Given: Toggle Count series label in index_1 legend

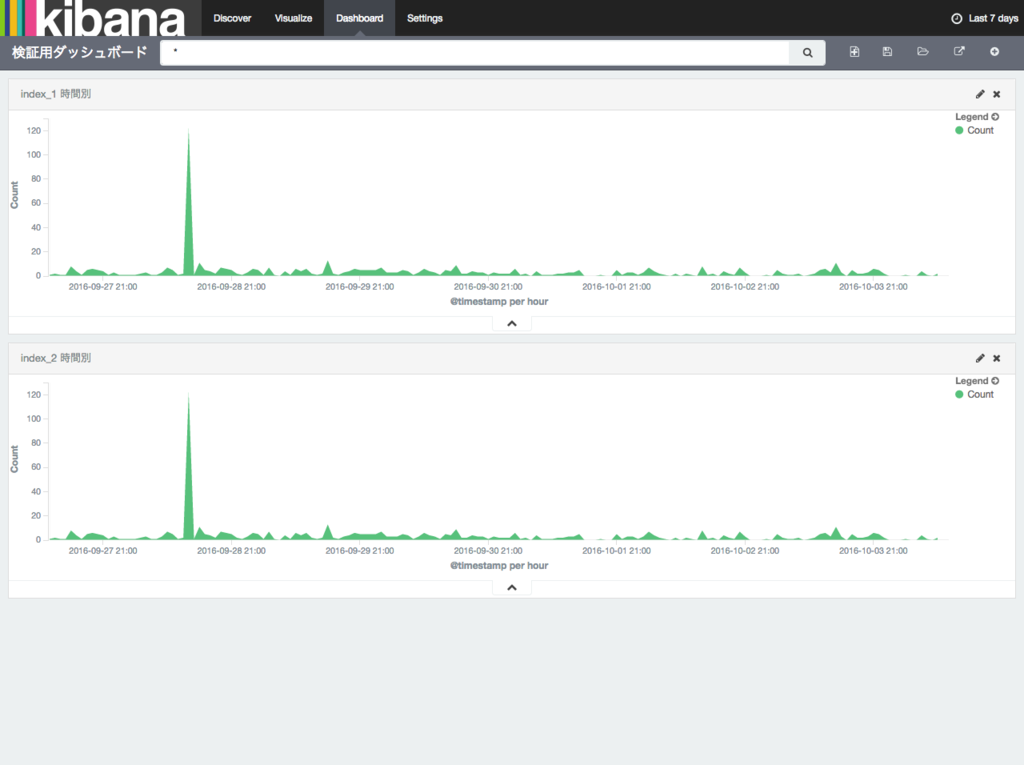Looking at the screenshot, I should (x=980, y=130).
